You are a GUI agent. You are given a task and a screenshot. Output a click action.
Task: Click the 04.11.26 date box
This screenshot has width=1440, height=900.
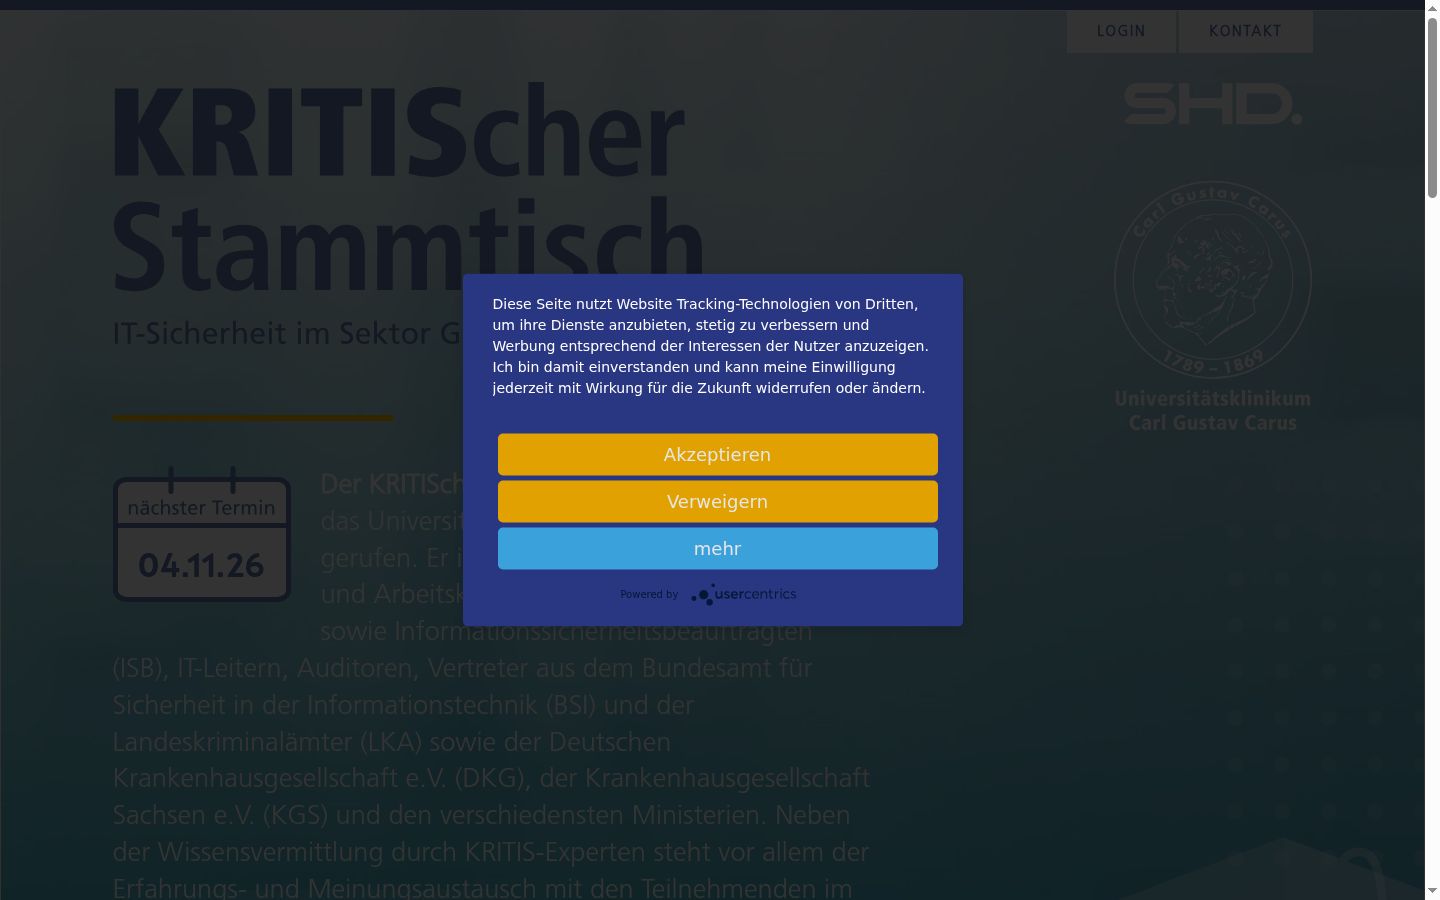click(201, 565)
